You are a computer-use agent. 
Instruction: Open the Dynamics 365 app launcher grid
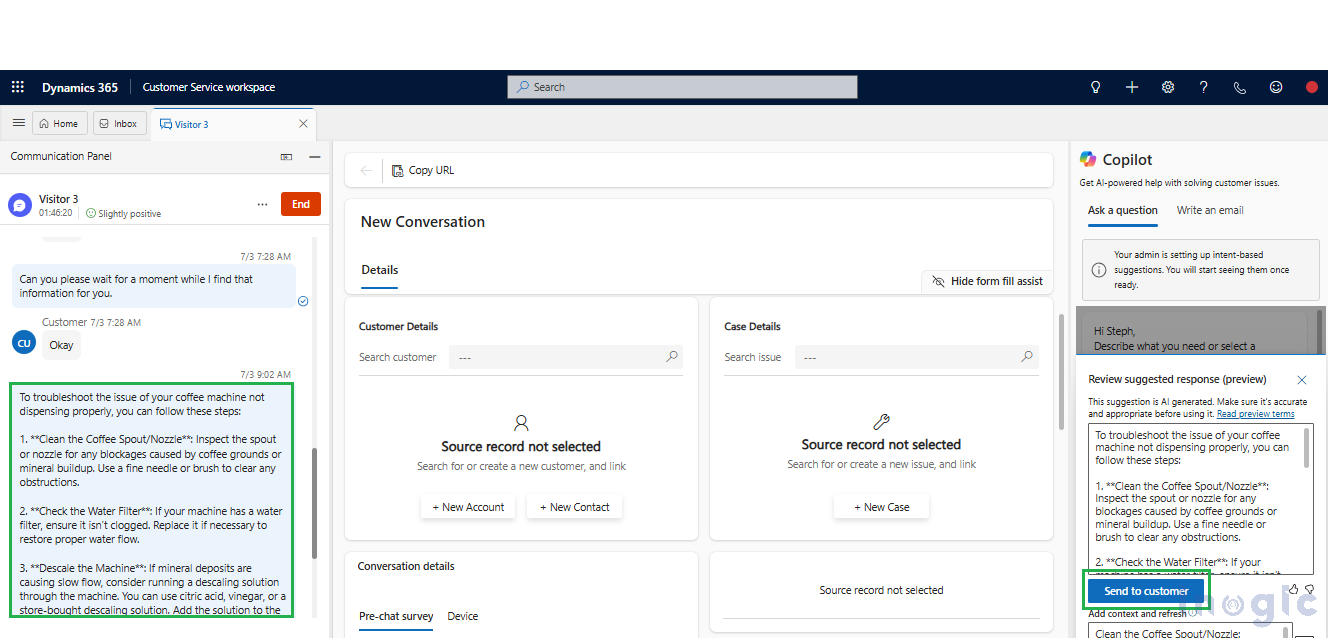pyautogui.click(x=17, y=87)
